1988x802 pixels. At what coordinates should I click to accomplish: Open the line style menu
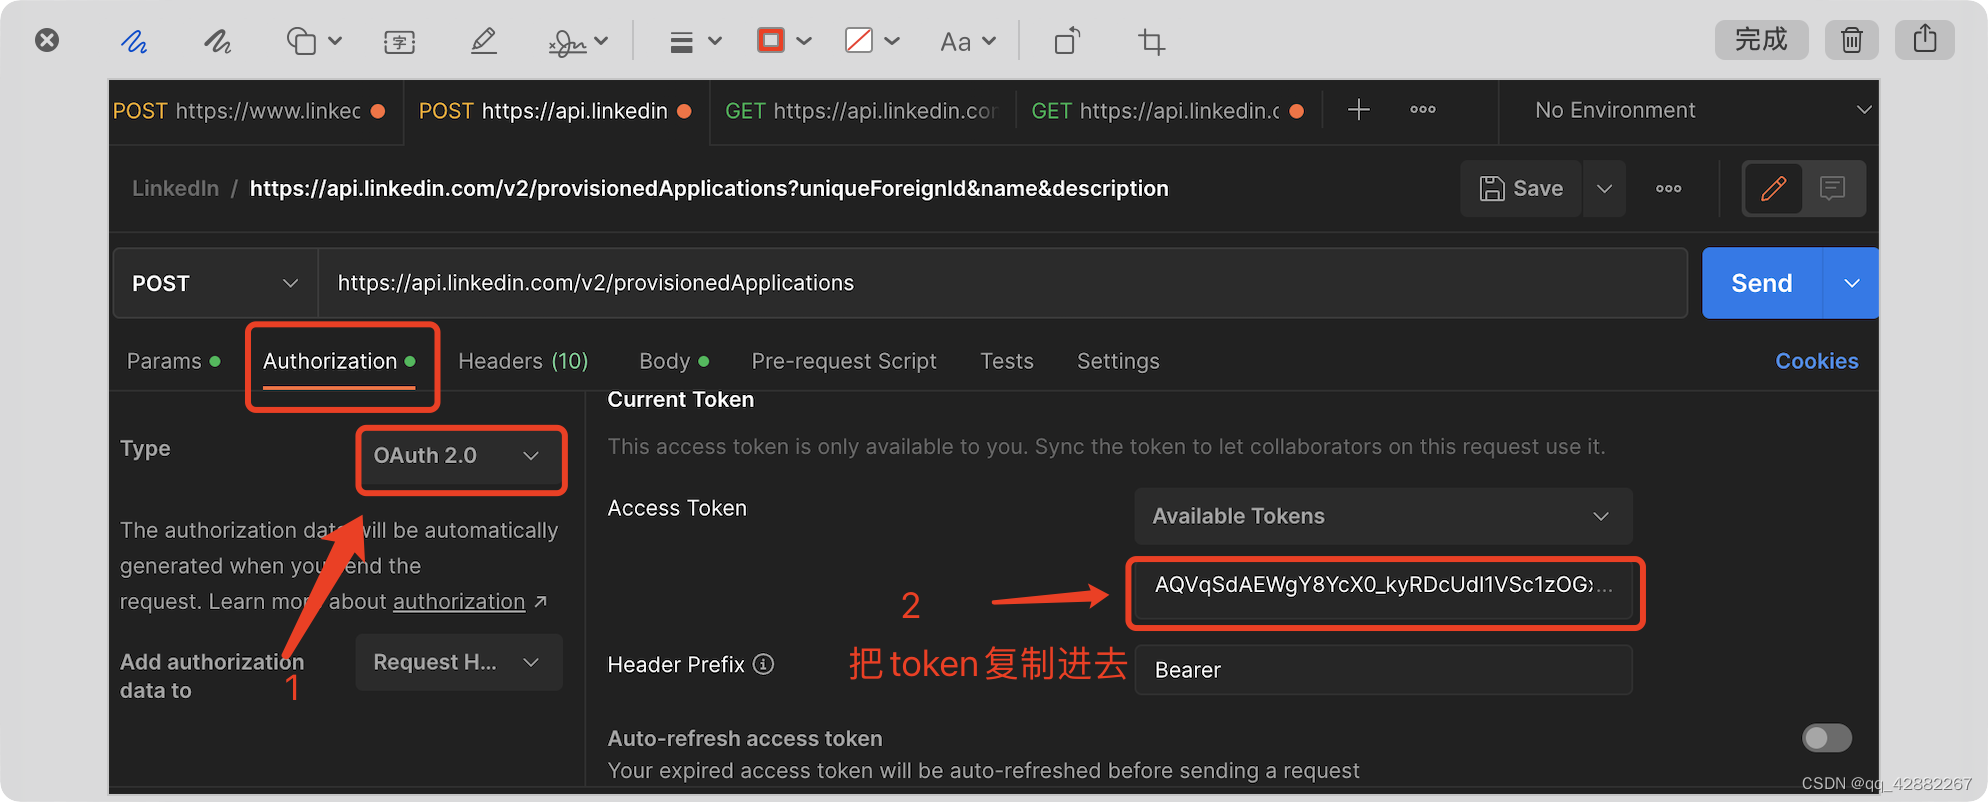click(x=695, y=41)
